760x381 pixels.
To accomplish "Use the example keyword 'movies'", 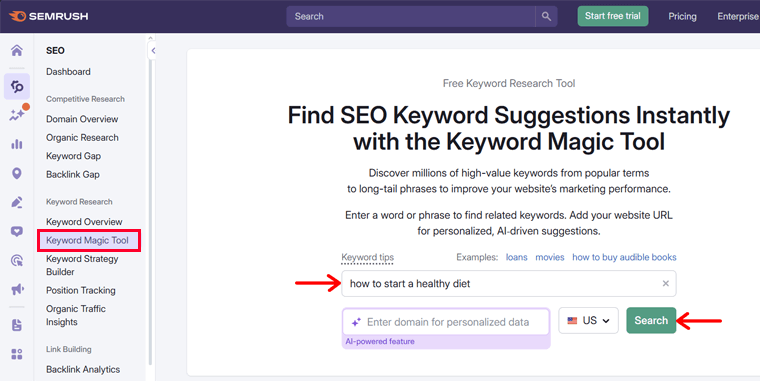I will [x=550, y=257].
